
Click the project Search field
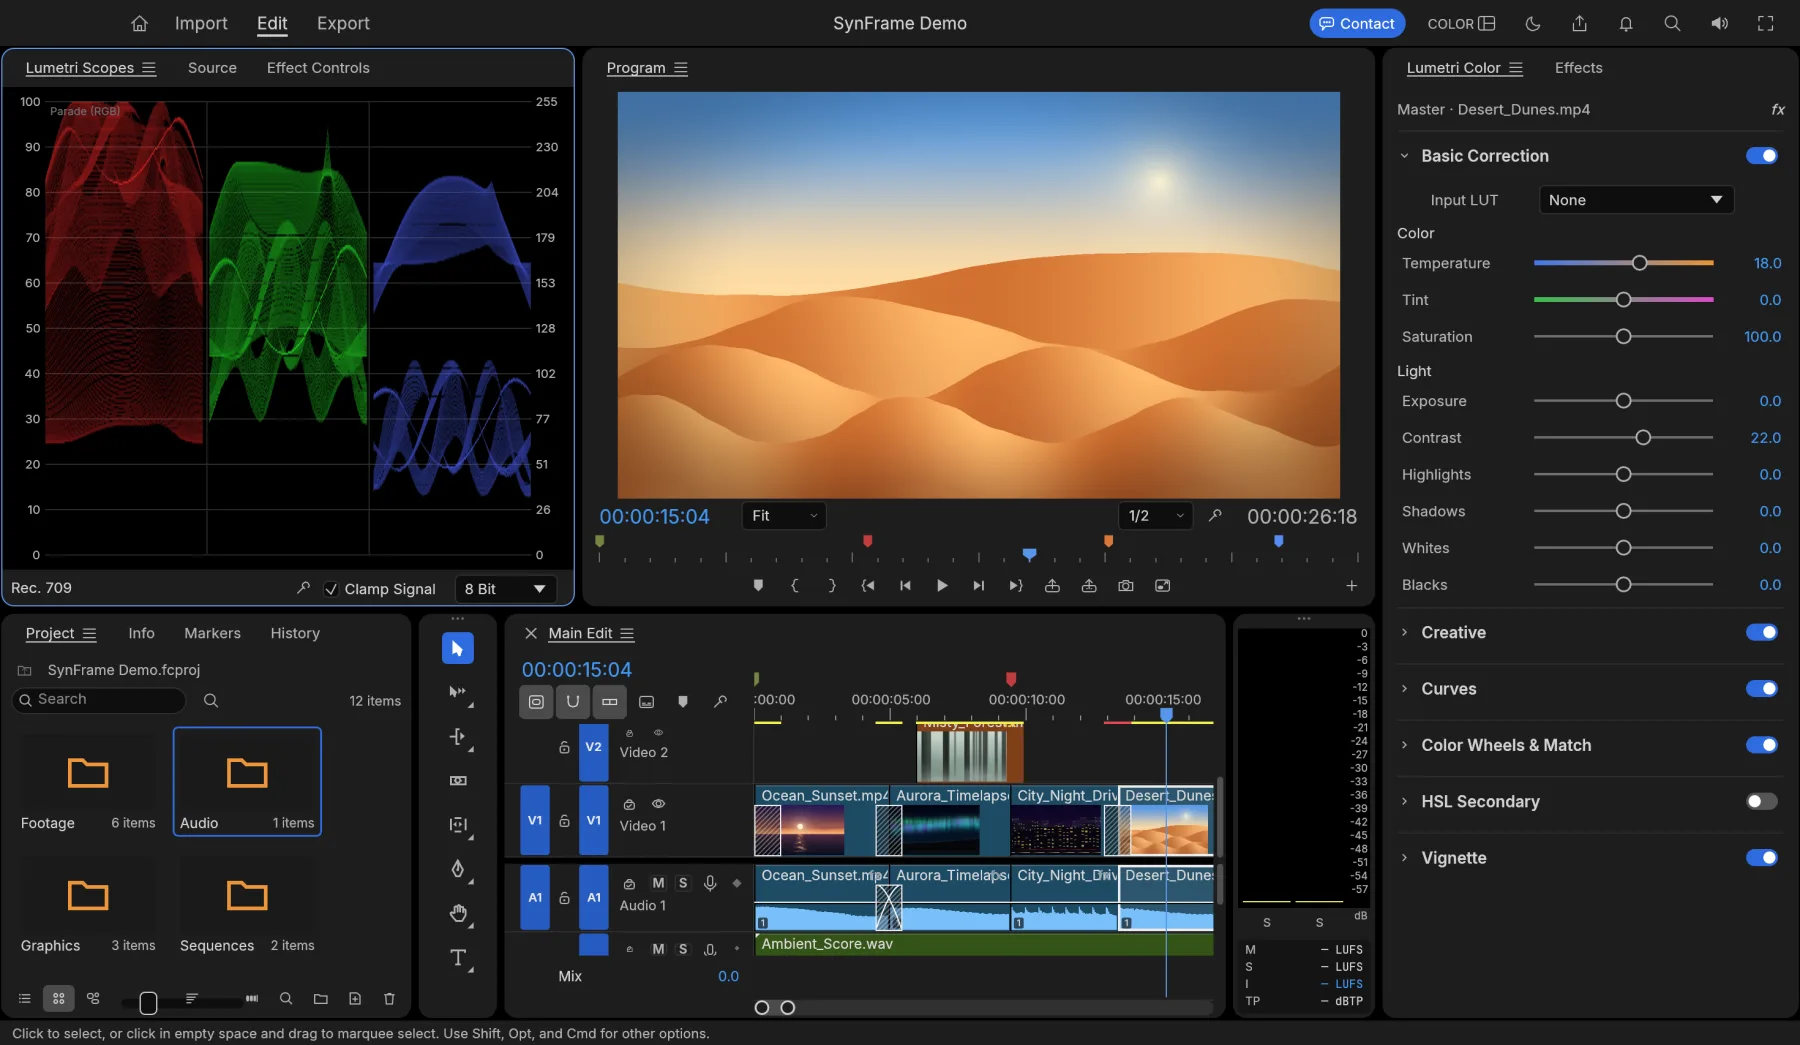click(x=99, y=700)
